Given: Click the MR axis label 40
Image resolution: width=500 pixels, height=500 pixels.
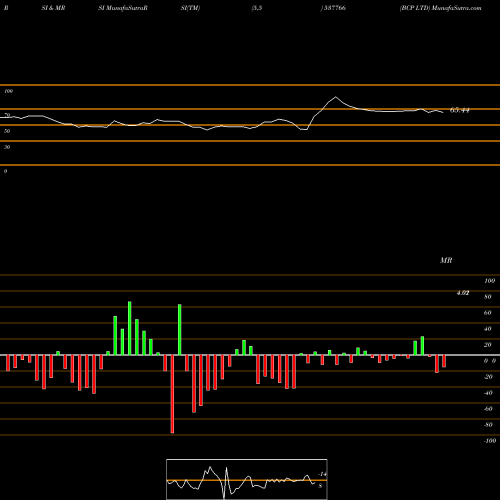Looking at the screenshot, I should [488, 329].
